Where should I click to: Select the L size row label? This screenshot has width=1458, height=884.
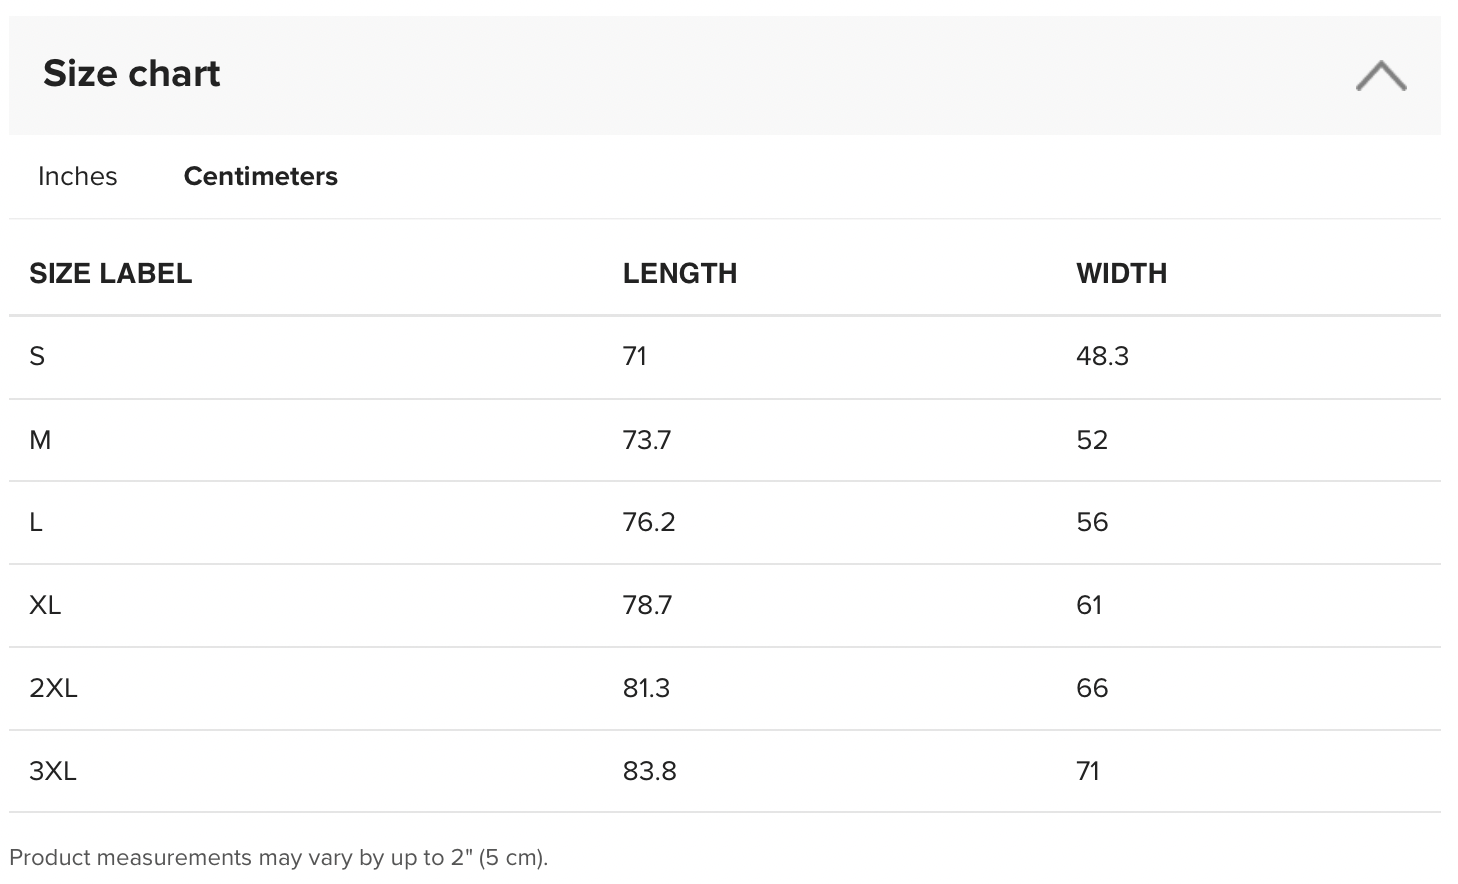(36, 522)
